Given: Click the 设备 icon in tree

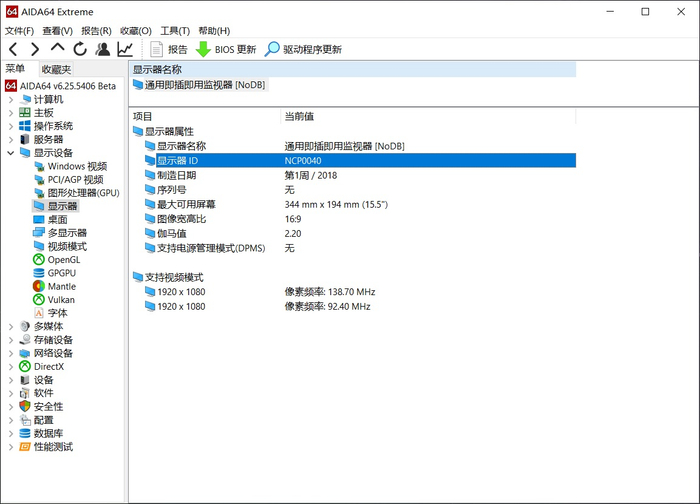Looking at the screenshot, I should click(25, 380).
